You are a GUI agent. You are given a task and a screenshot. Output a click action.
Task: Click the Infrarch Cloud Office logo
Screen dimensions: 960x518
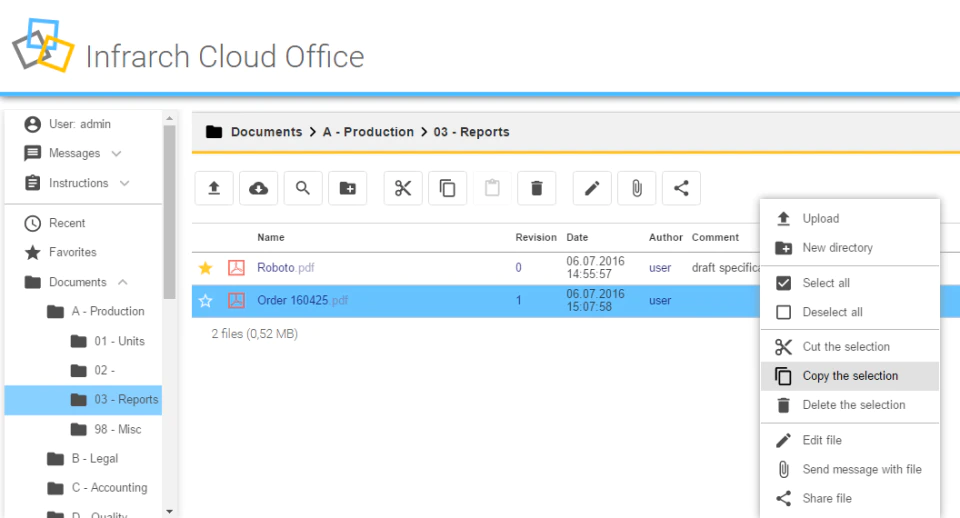[43, 45]
